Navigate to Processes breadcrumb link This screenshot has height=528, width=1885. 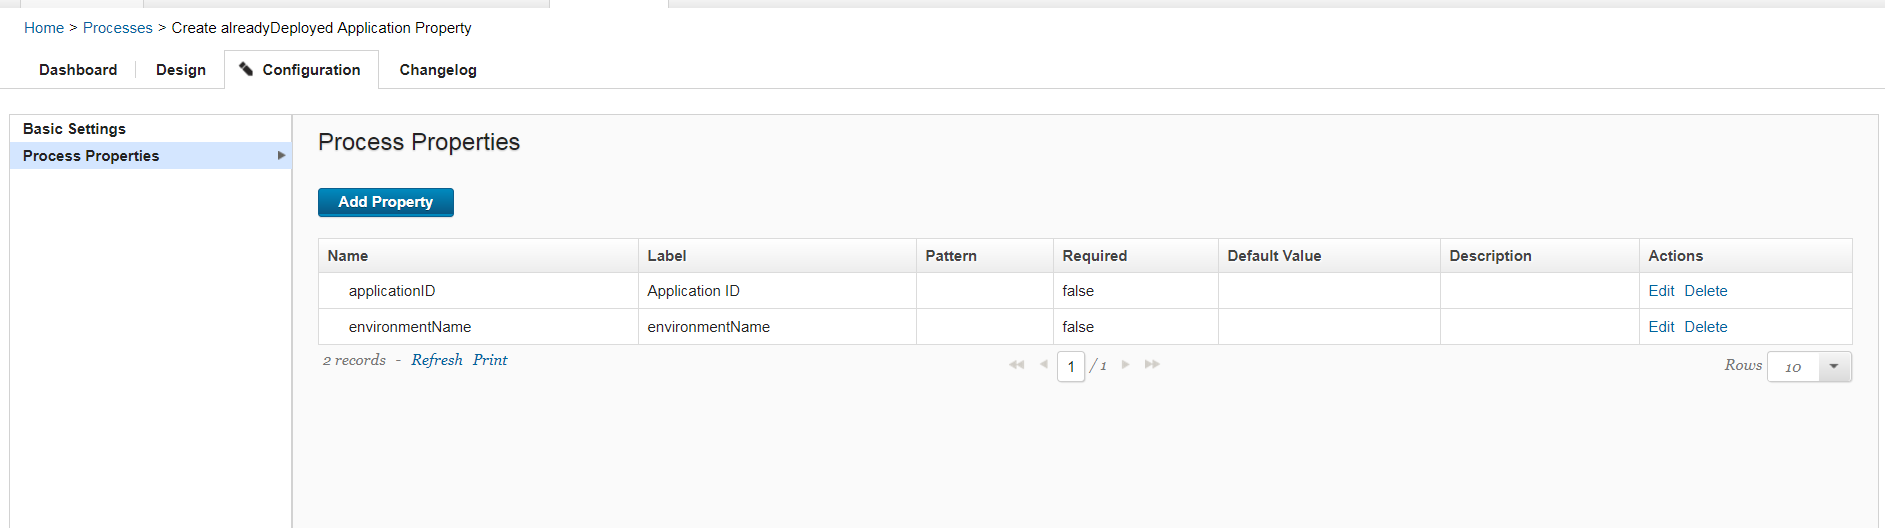click(x=118, y=28)
